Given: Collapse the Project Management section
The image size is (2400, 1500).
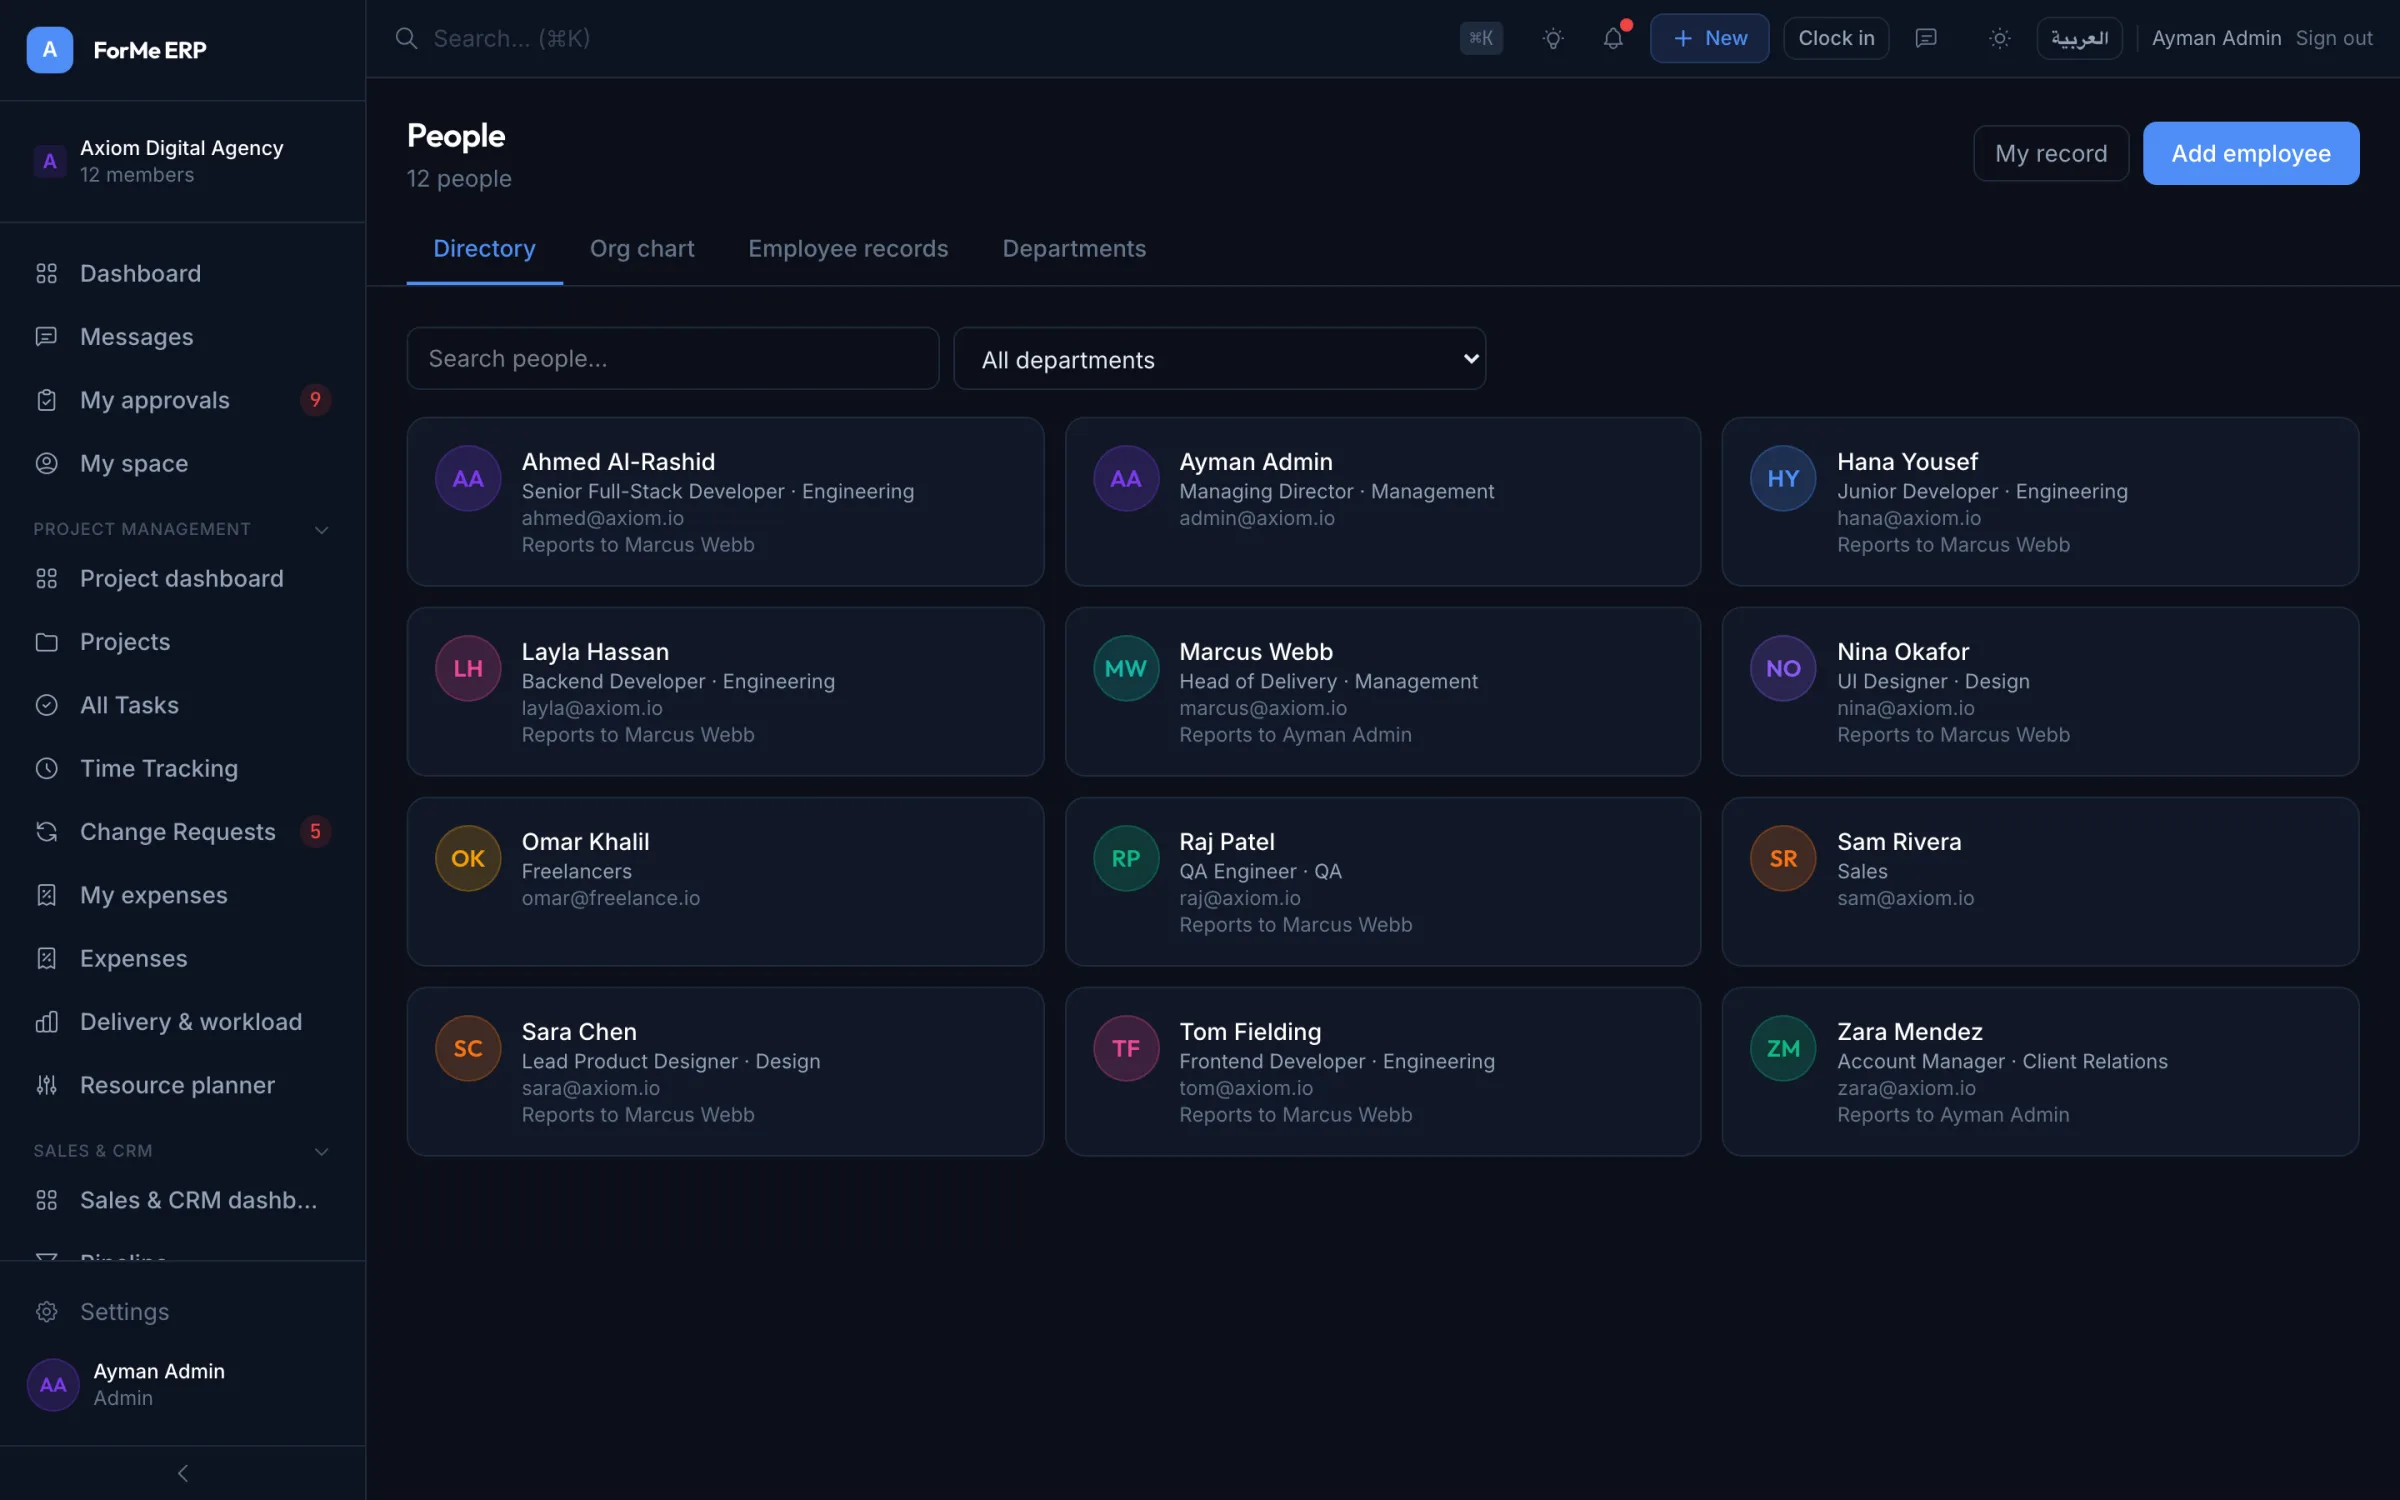Looking at the screenshot, I should coord(321,529).
